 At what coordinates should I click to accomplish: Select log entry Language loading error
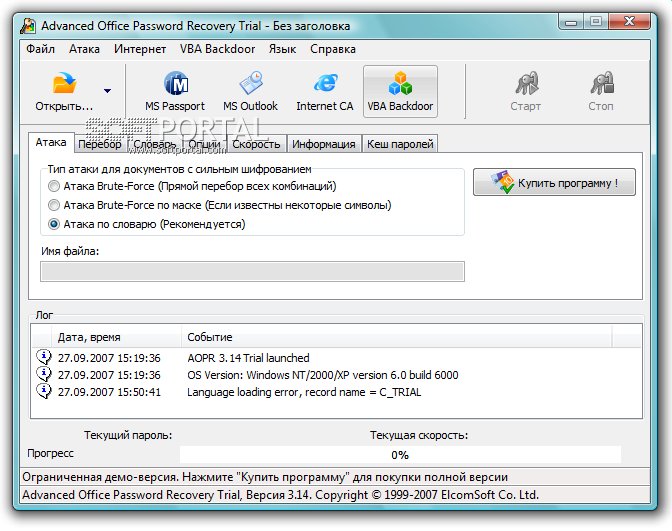(304, 392)
